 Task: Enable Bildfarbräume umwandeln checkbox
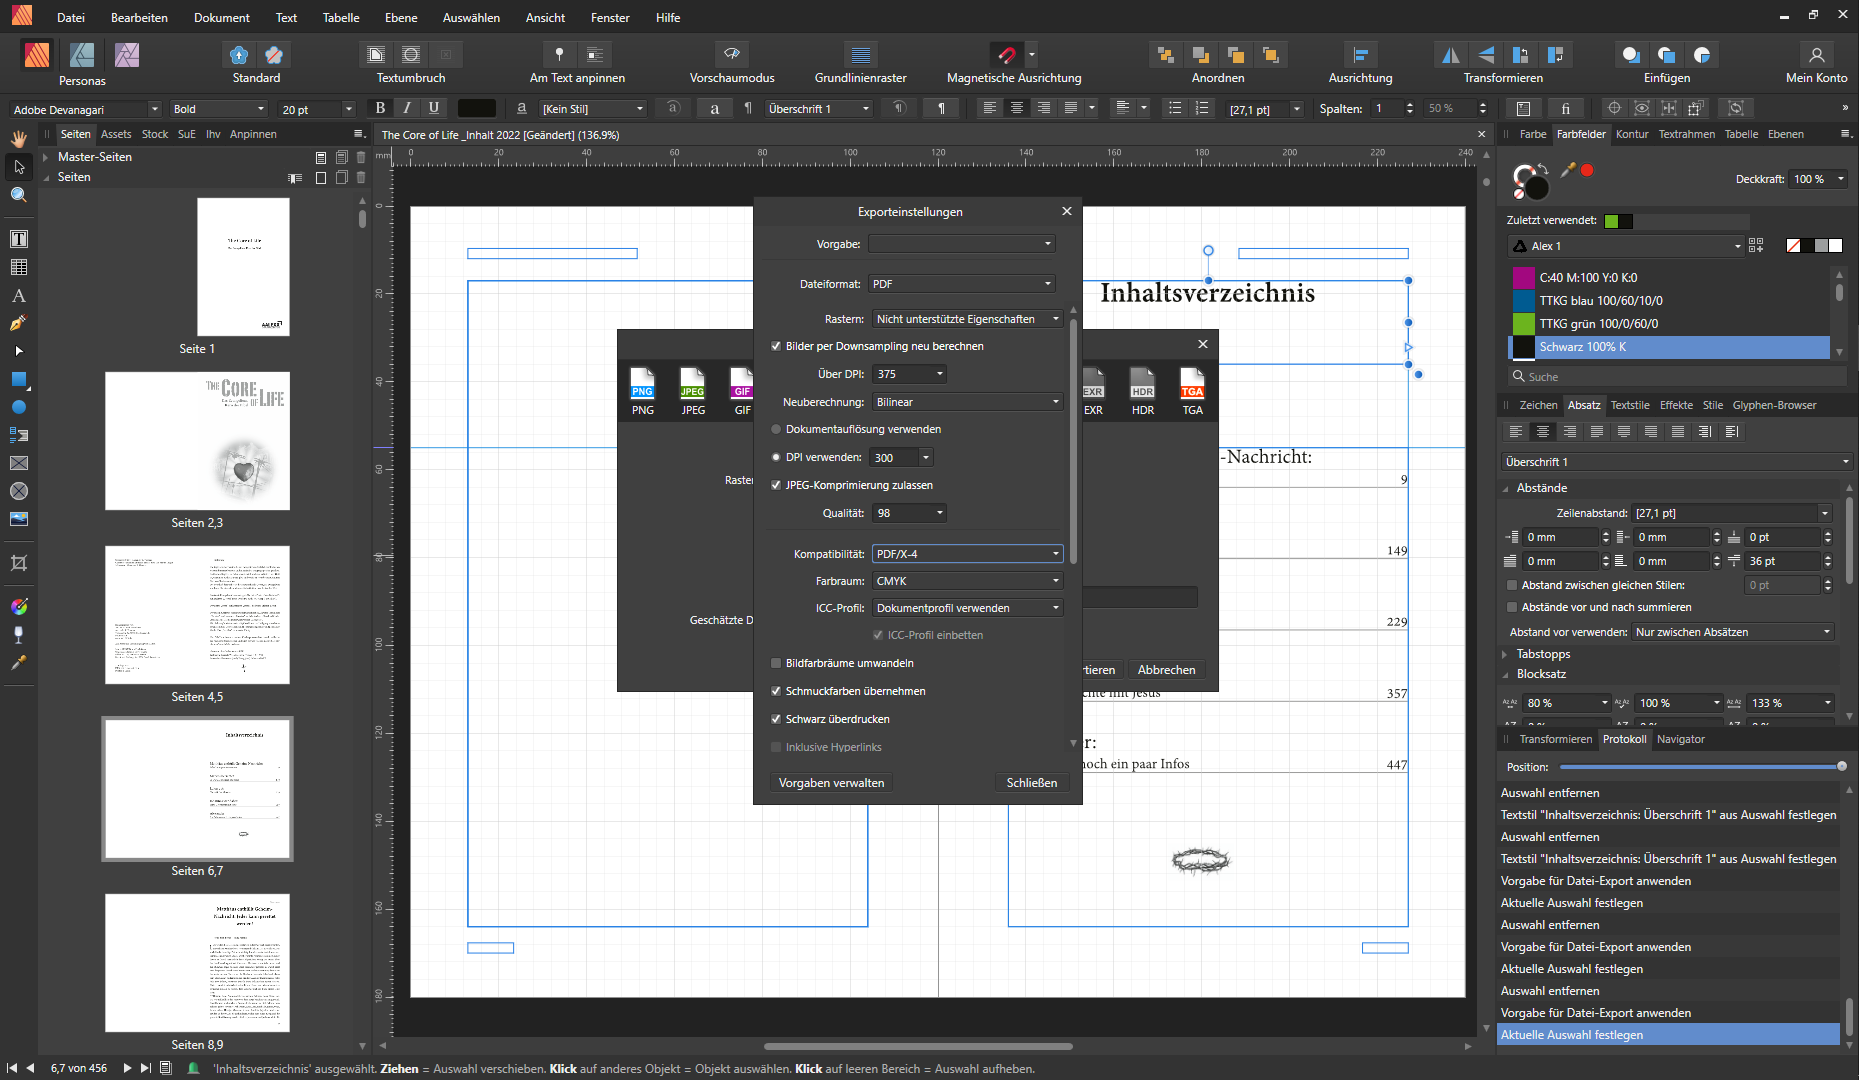coord(776,663)
